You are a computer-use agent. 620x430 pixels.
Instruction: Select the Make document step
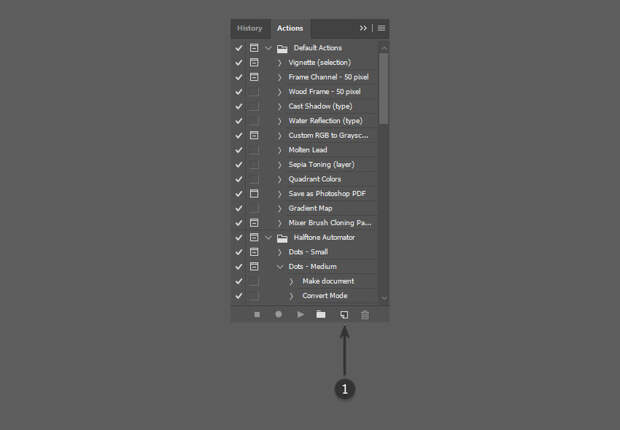[328, 281]
